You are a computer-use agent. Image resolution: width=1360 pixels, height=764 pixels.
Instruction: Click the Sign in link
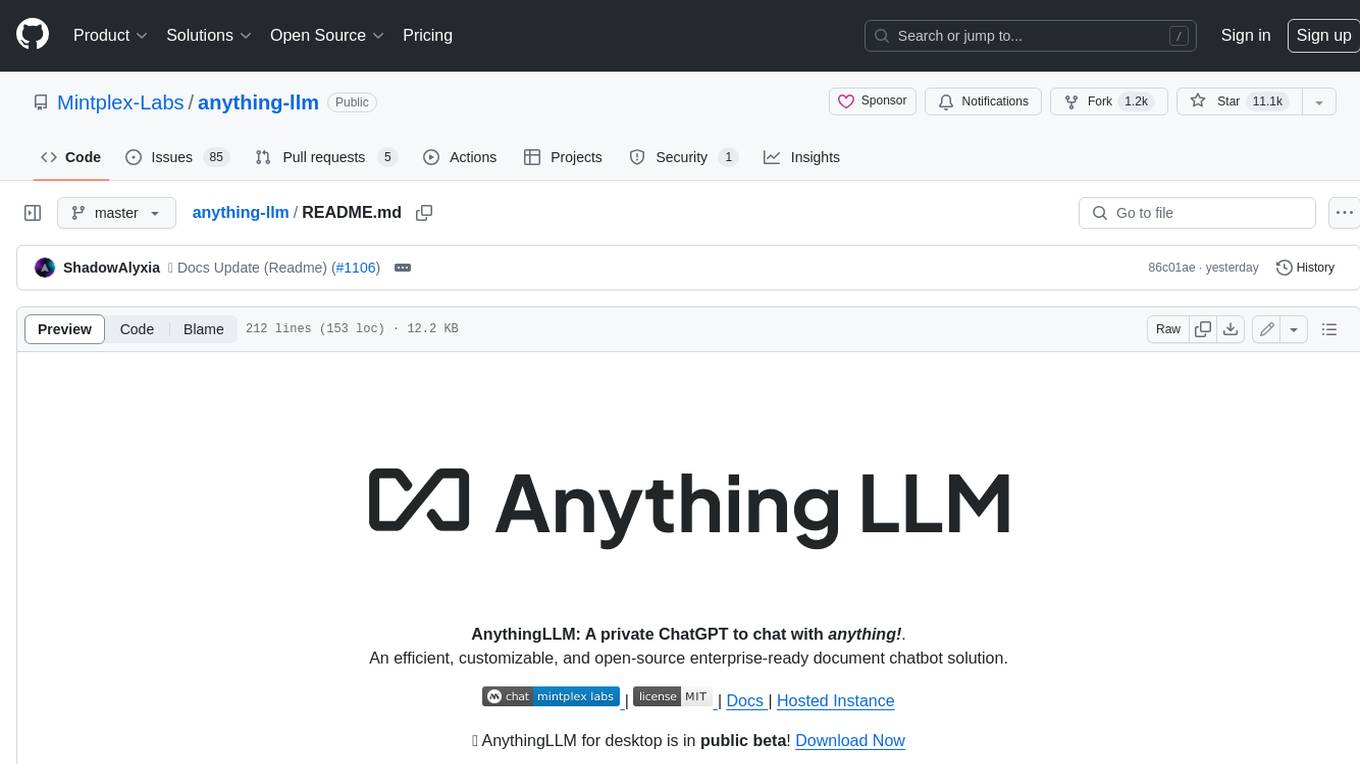[x=1245, y=35]
